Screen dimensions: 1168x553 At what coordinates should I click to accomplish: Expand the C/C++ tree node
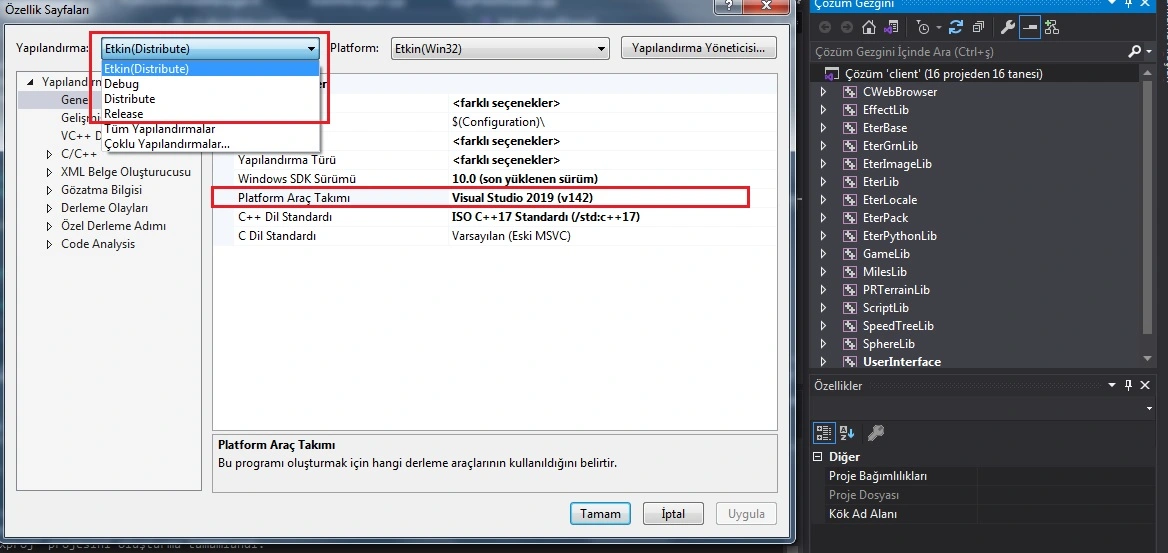[50, 154]
